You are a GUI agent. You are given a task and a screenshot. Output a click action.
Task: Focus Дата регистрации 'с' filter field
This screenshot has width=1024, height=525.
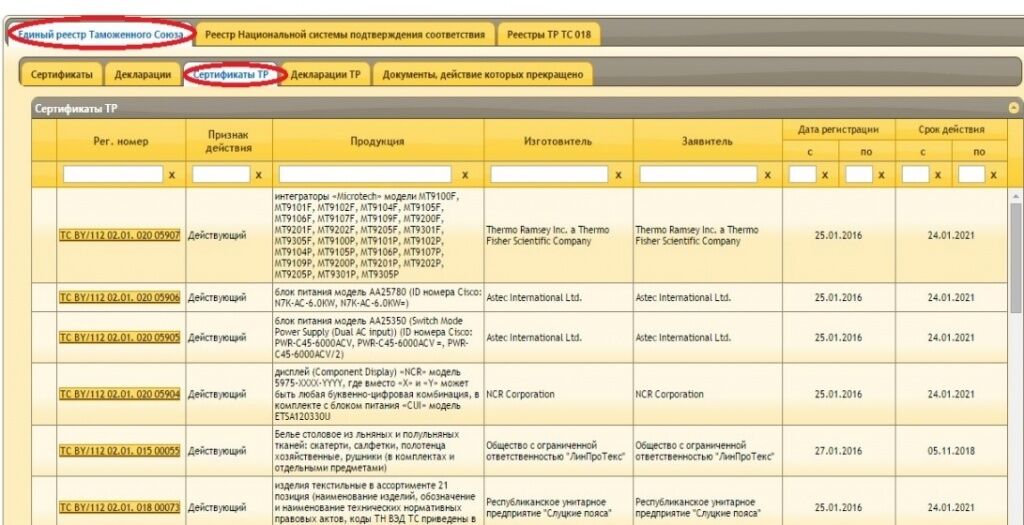click(x=803, y=174)
